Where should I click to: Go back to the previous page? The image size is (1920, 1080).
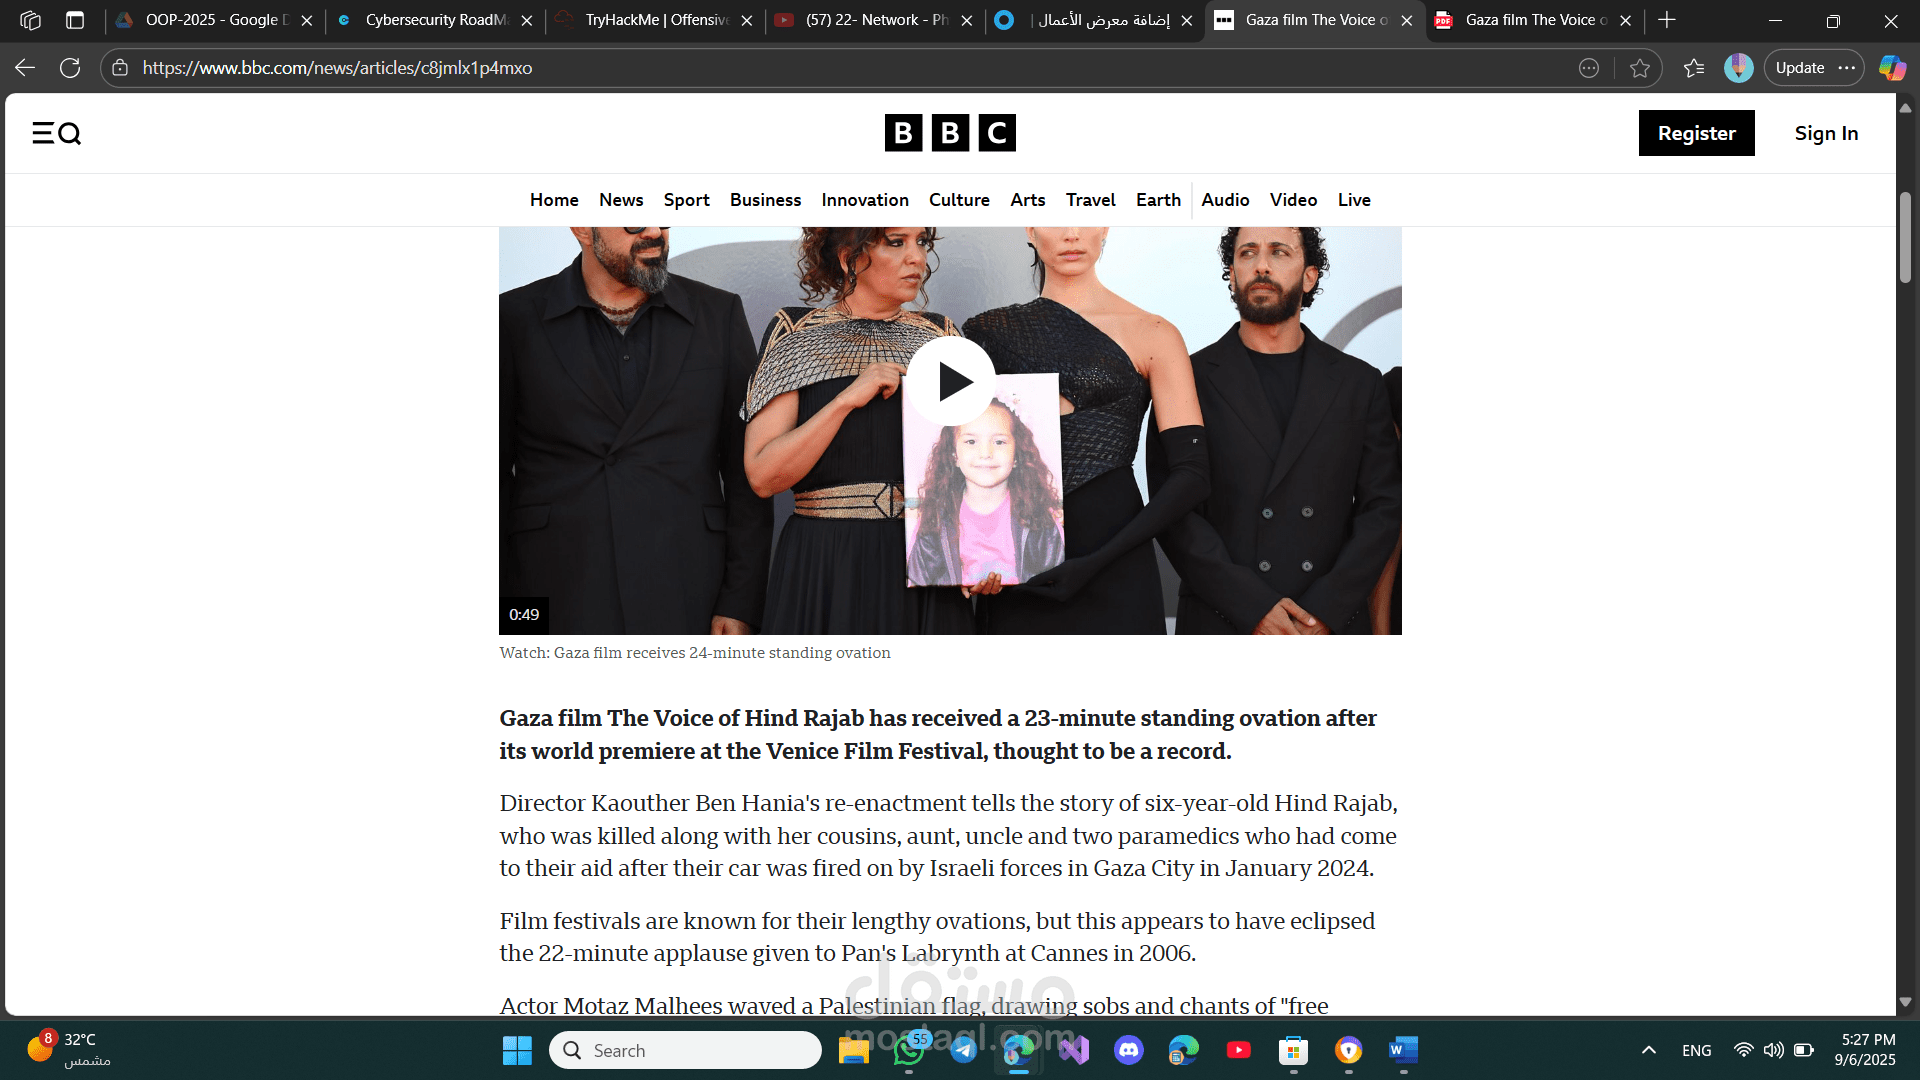pyautogui.click(x=25, y=68)
